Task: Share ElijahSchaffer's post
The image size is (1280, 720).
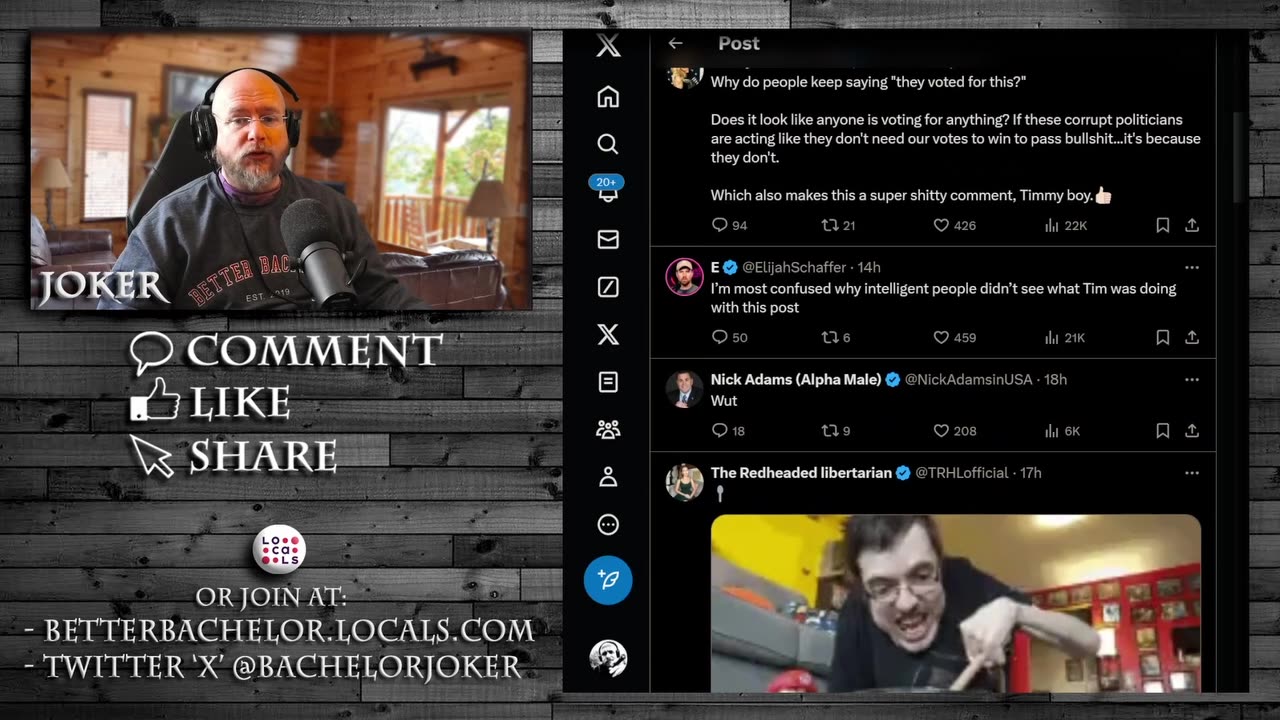Action: pos(1192,338)
